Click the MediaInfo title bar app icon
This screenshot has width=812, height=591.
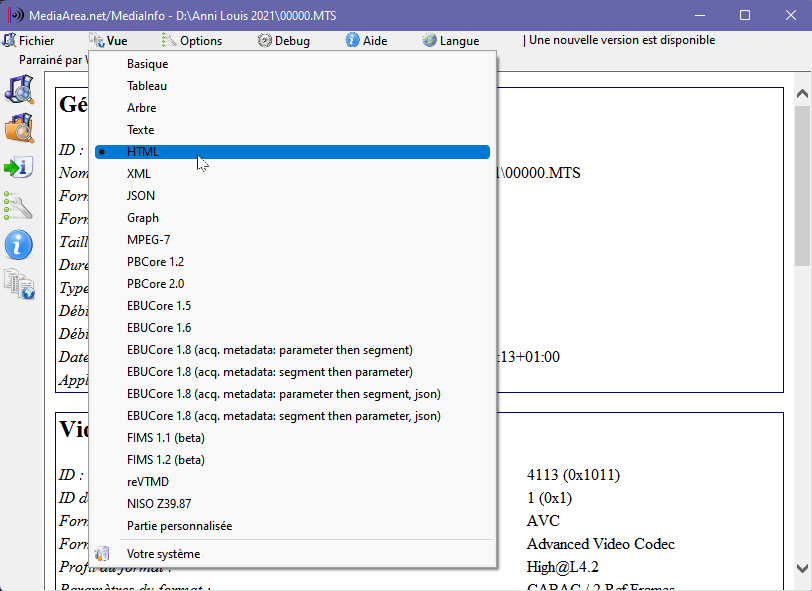point(15,16)
